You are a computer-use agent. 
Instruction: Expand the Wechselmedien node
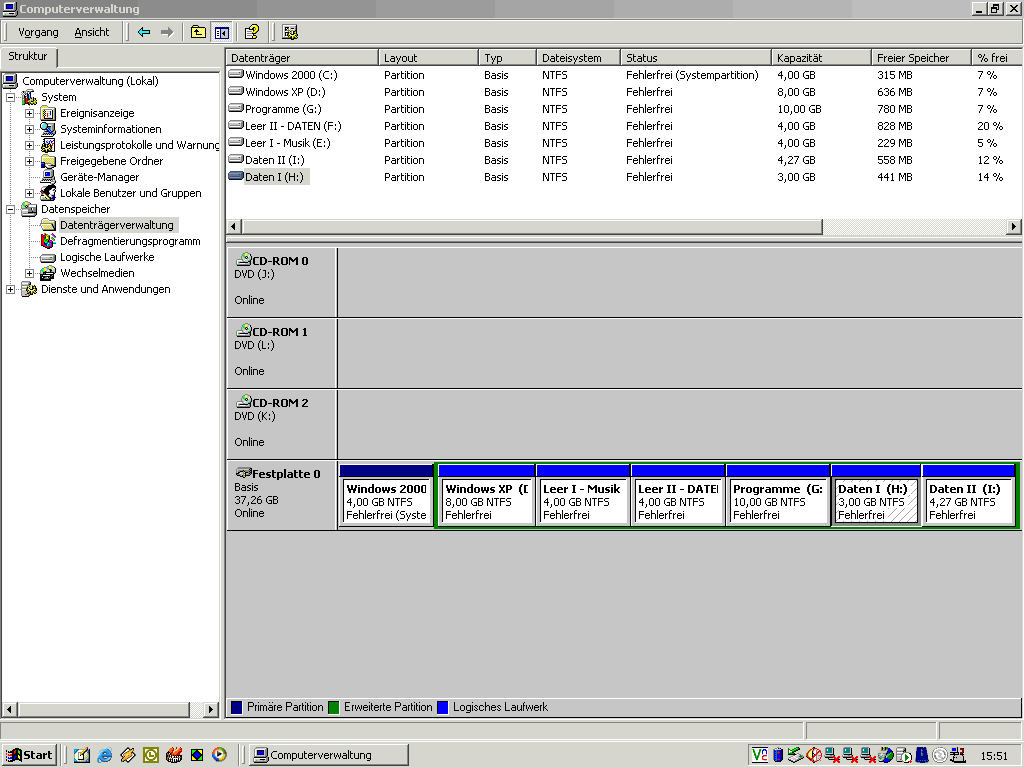[30, 273]
